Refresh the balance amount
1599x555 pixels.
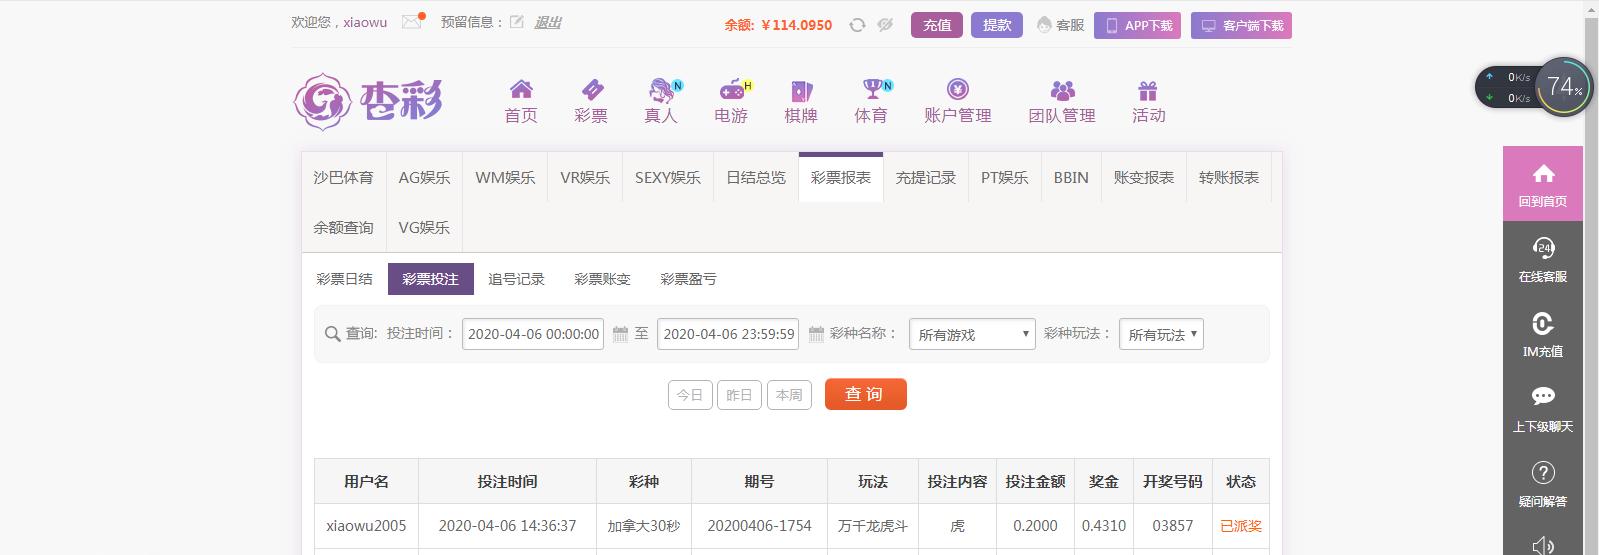click(x=857, y=25)
